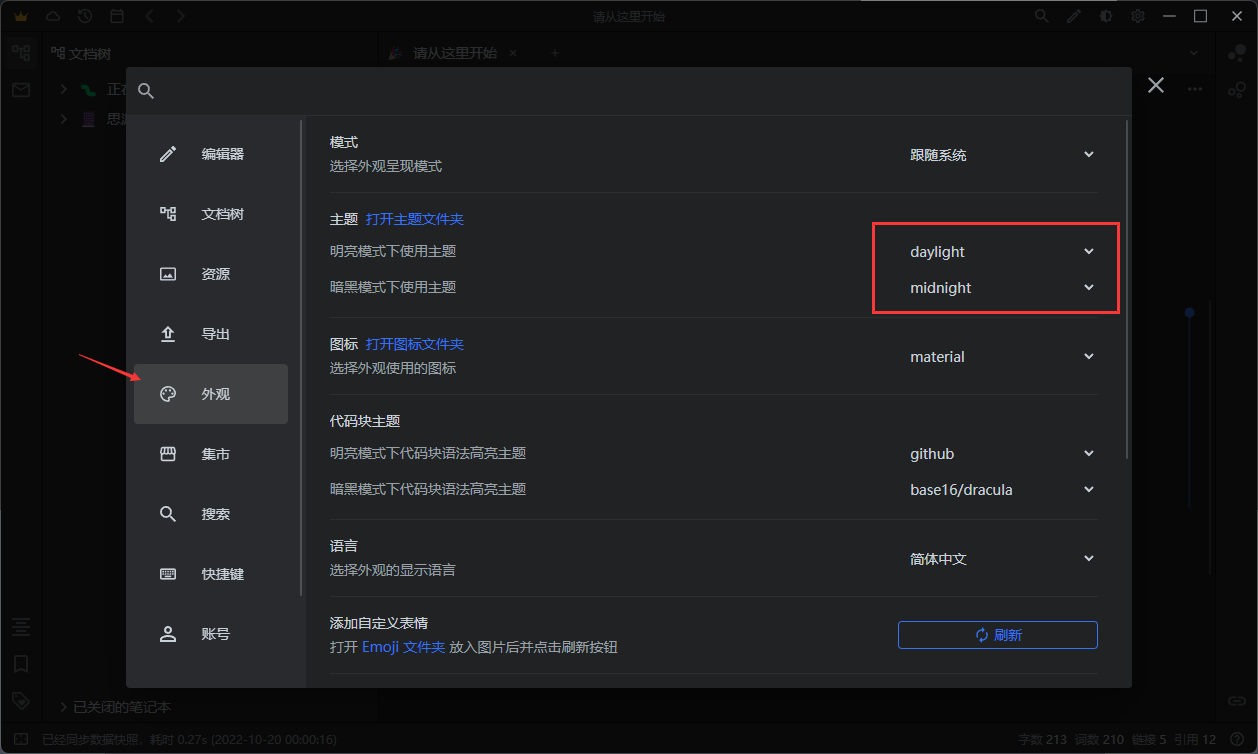Click the global graph dock icon on right

pyautogui.click(x=1236, y=53)
